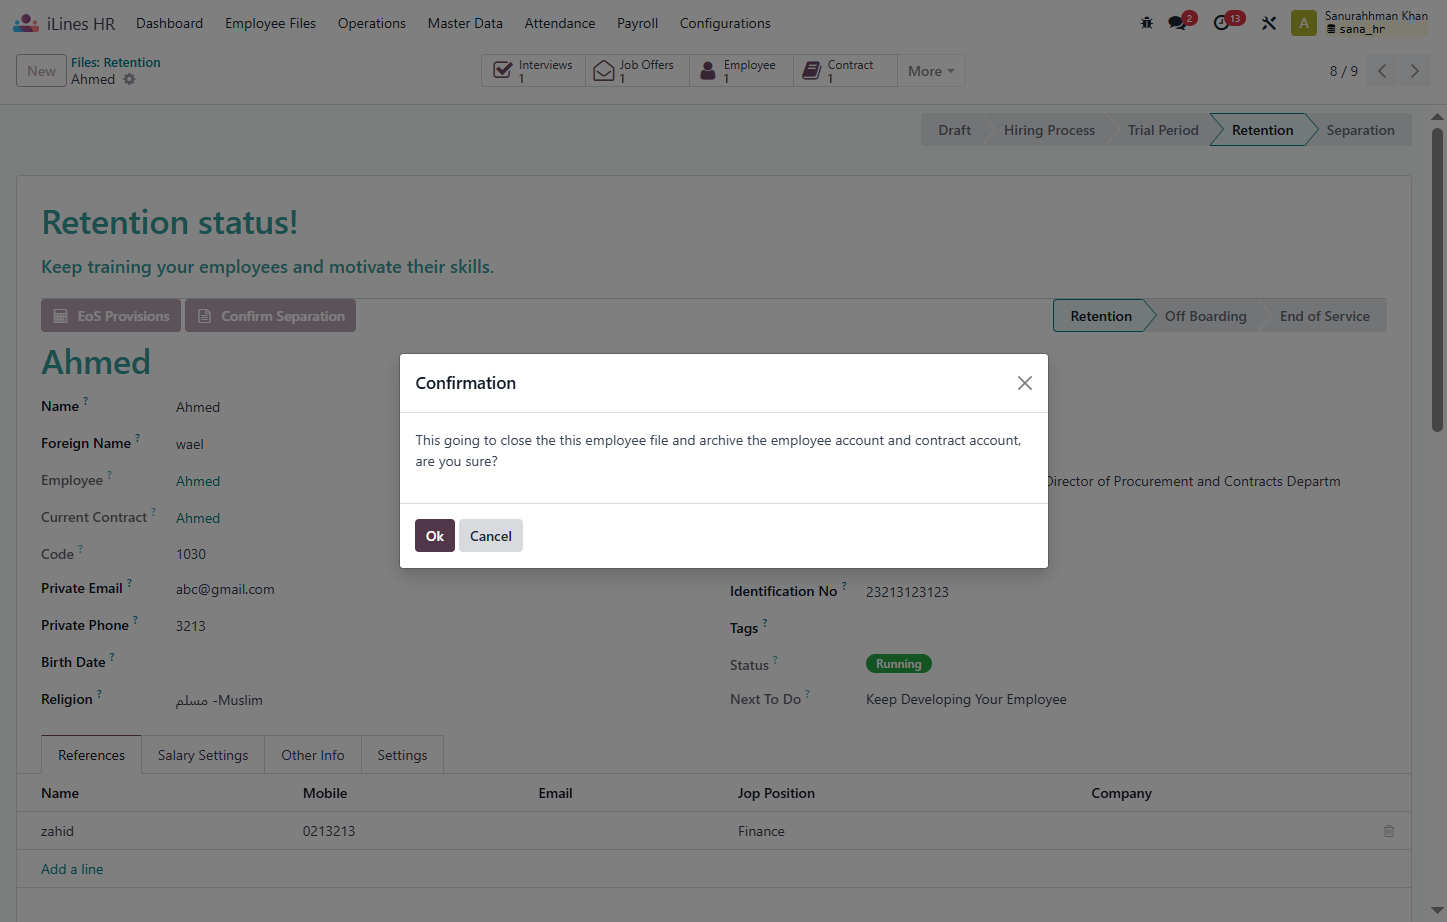Open Employee Files menu
This screenshot has width=1447, height=922.
(270, 23)
